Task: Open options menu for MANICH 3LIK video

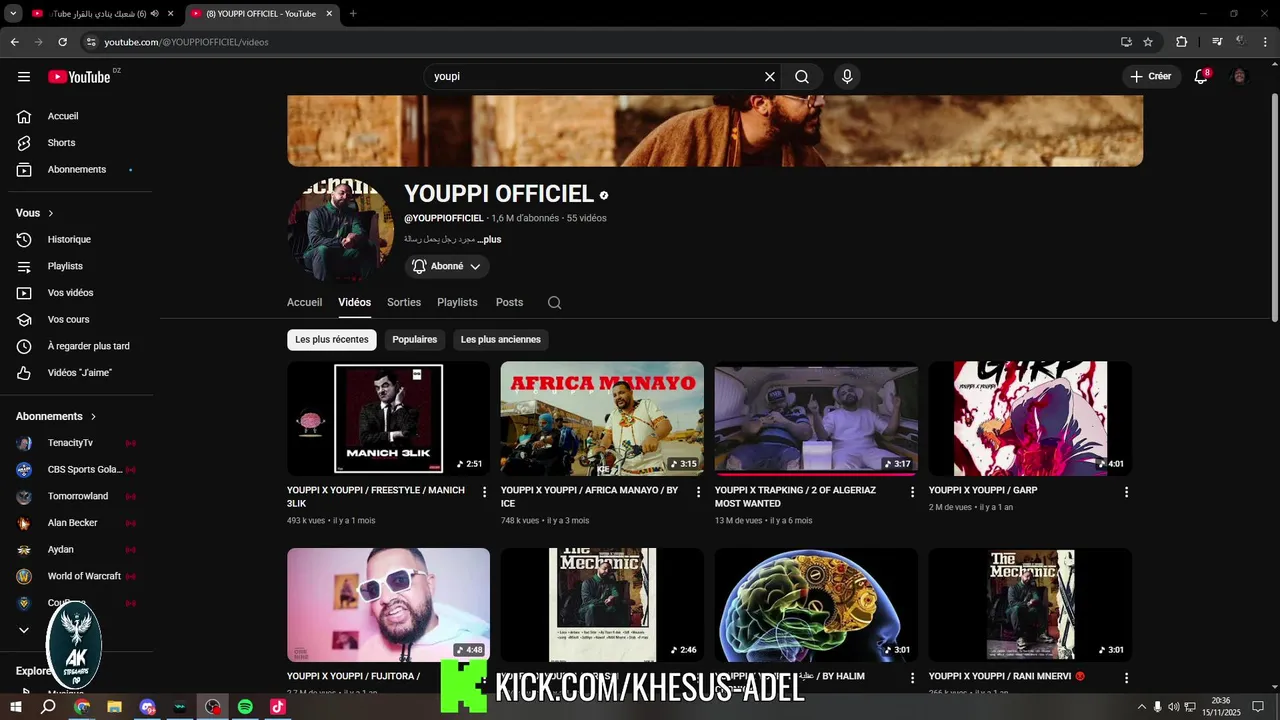Action: coord(484,492)
